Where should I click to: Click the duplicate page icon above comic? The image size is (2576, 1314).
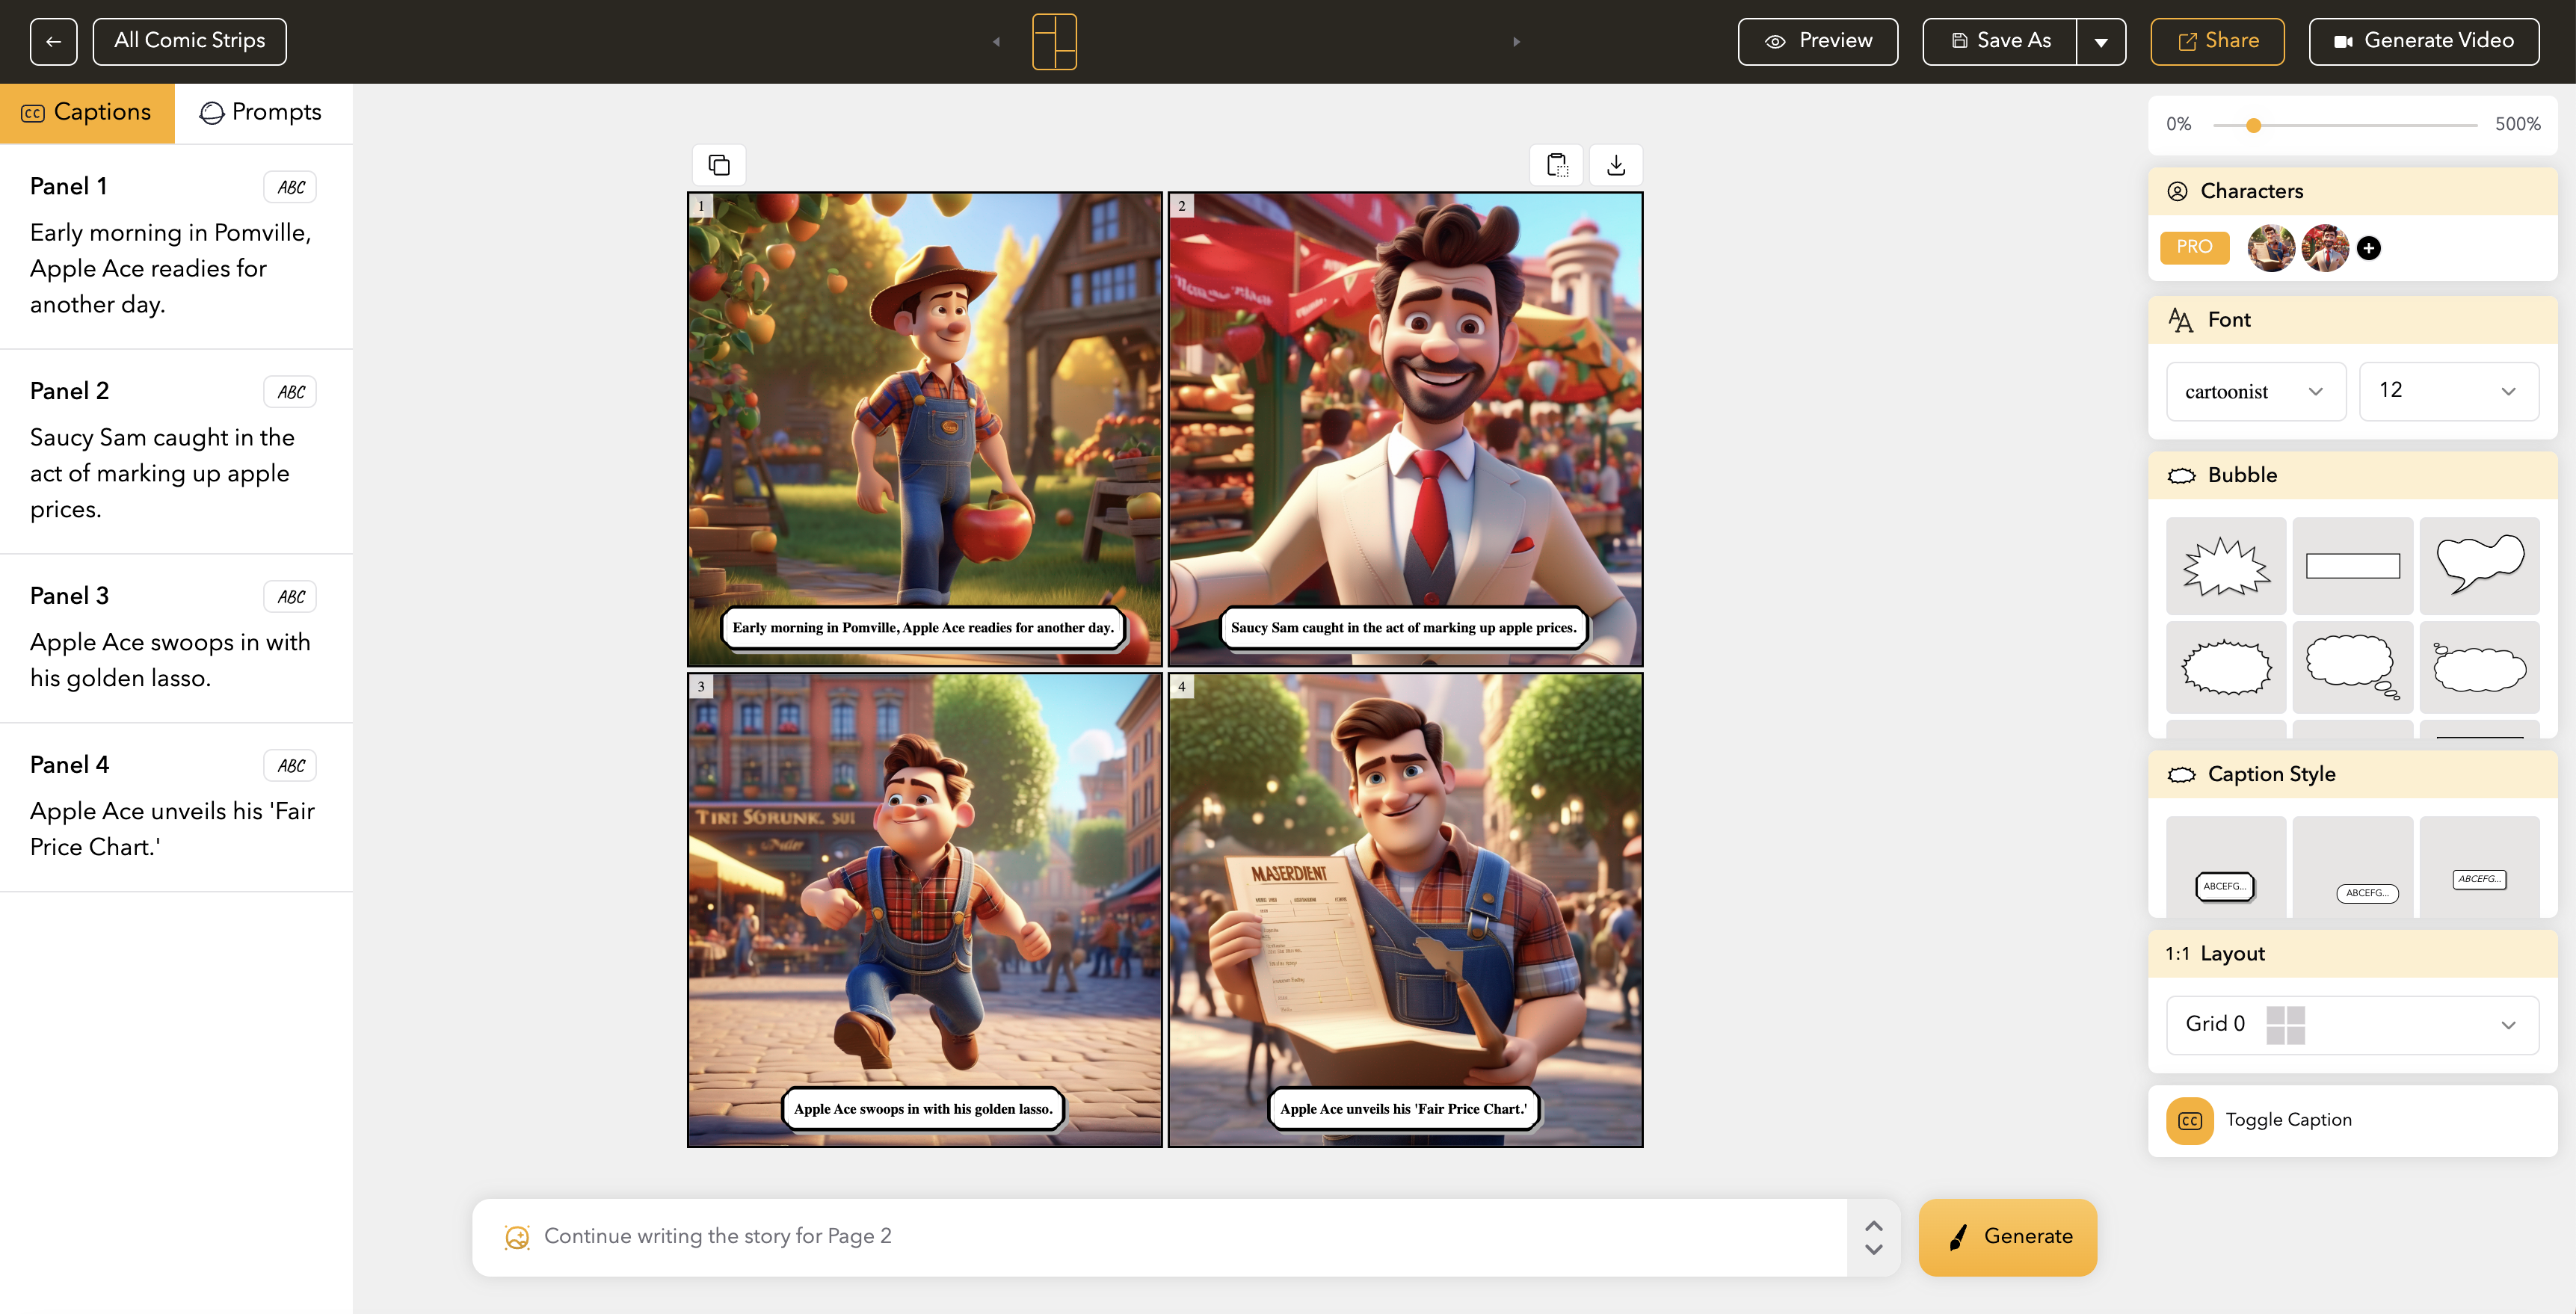pos(719,164)
